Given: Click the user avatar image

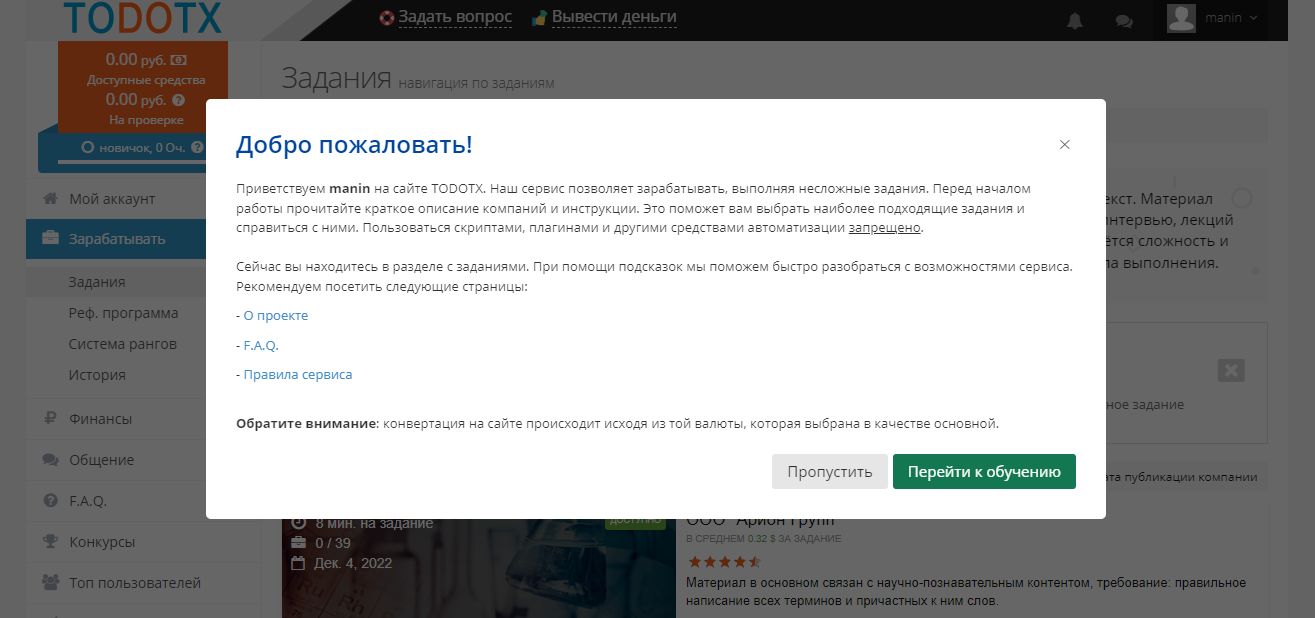Looking at the screenshot, I should click(1182, 18).
